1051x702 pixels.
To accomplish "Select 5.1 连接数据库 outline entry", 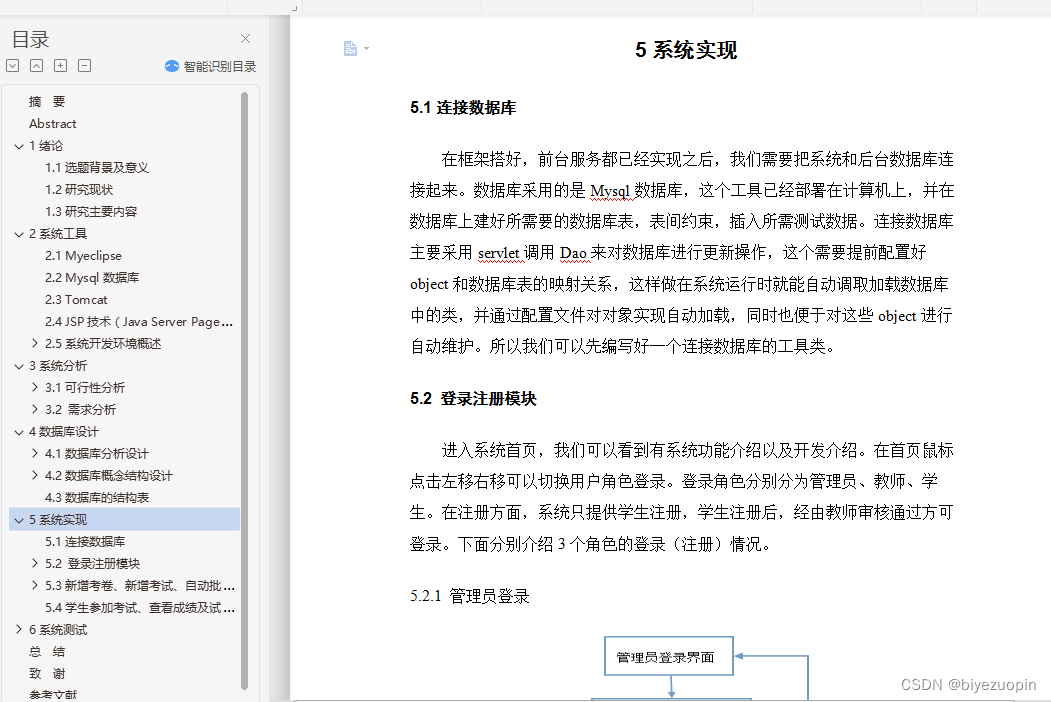I will [x=84, y=542].
